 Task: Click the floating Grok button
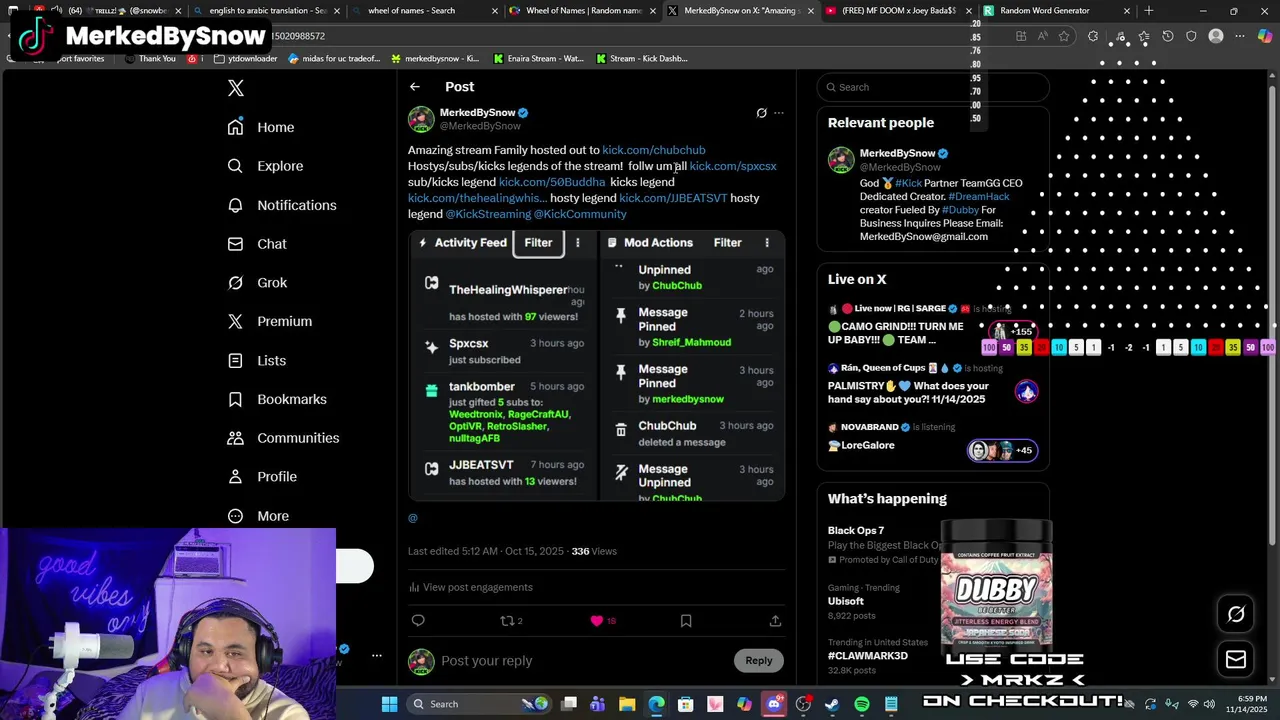pyautogui.click(x=1236, y=615)
